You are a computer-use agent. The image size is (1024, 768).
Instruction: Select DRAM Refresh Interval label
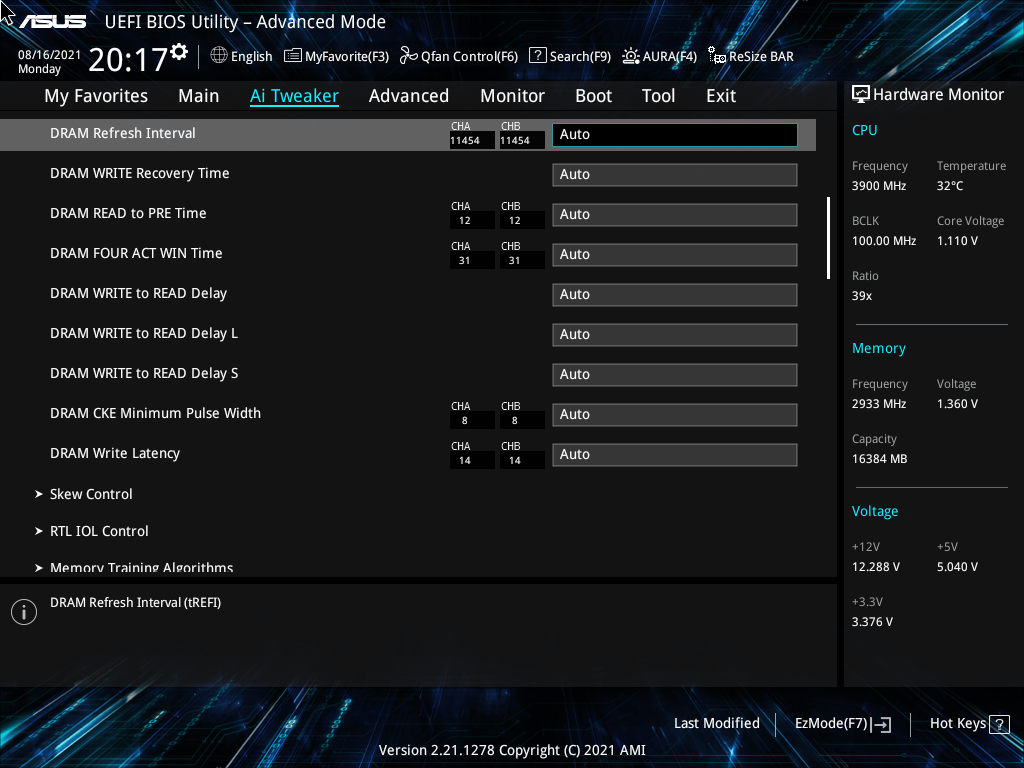pyautogui.click(x=123, y=133)
